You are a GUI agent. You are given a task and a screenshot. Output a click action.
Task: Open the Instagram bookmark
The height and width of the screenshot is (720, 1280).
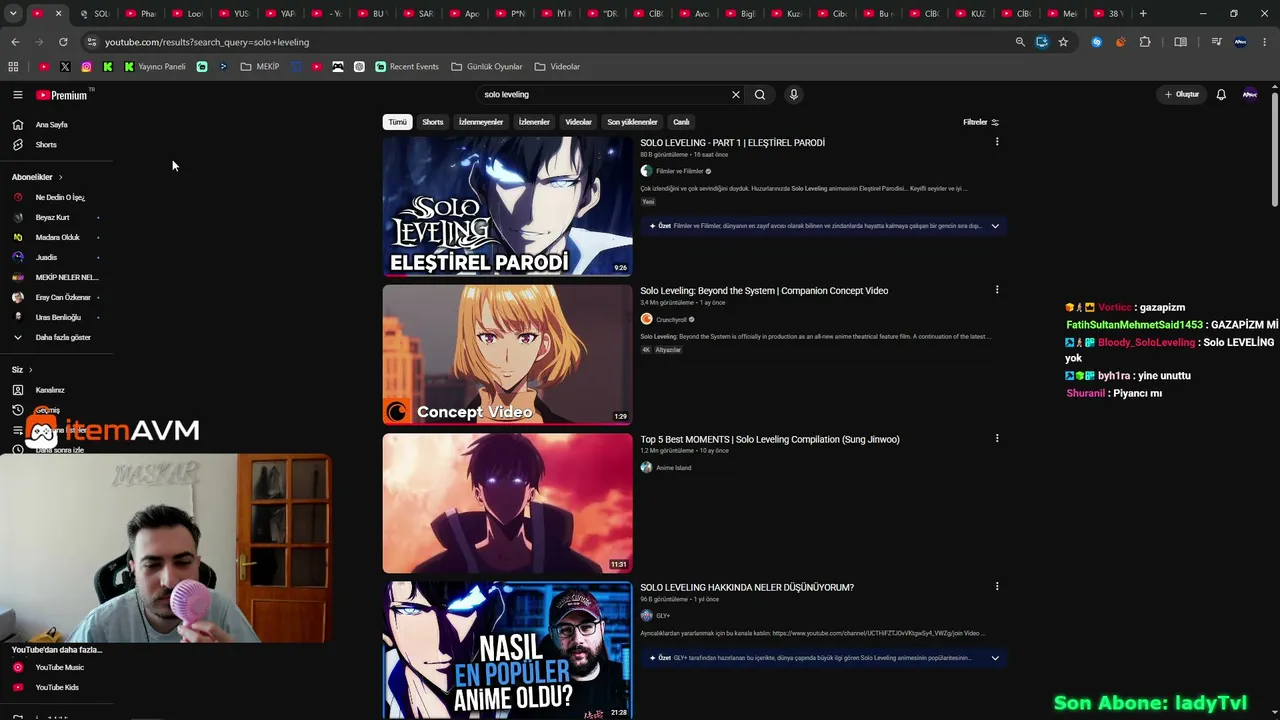click(x=87, y=67)
